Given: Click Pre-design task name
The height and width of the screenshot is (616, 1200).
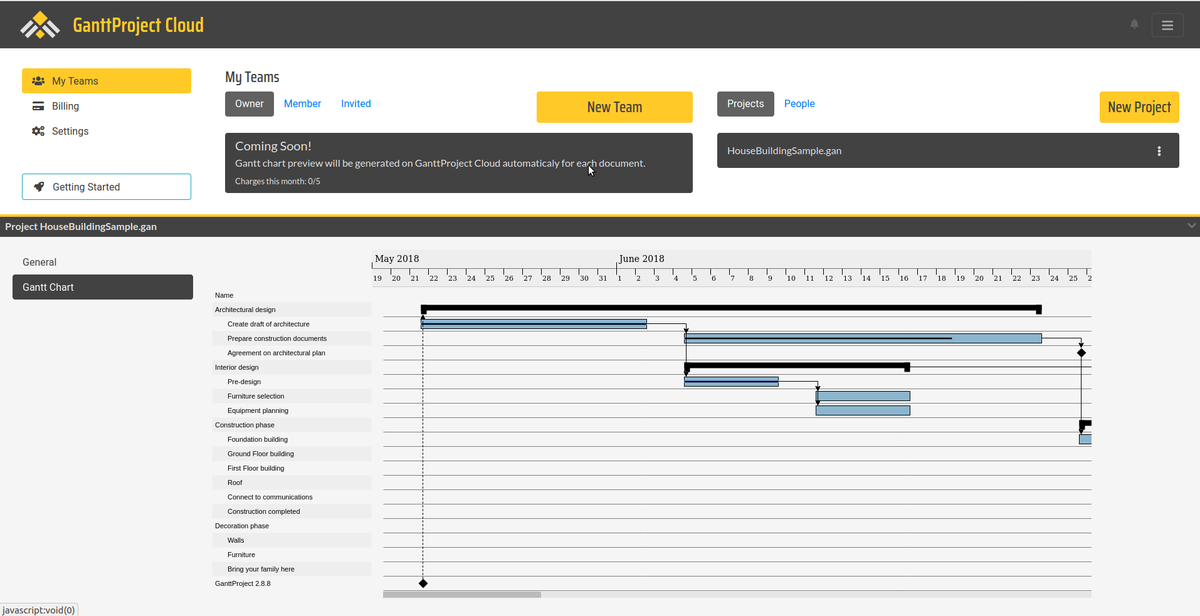Looking at the screenshot, I should click(244, 382).
